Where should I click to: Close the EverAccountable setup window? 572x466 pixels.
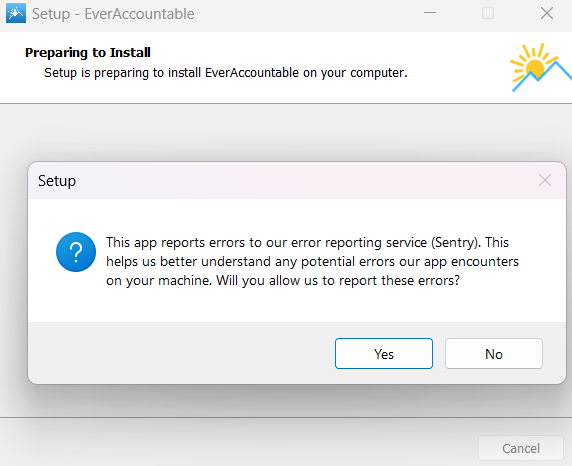[x=546, y=14]
